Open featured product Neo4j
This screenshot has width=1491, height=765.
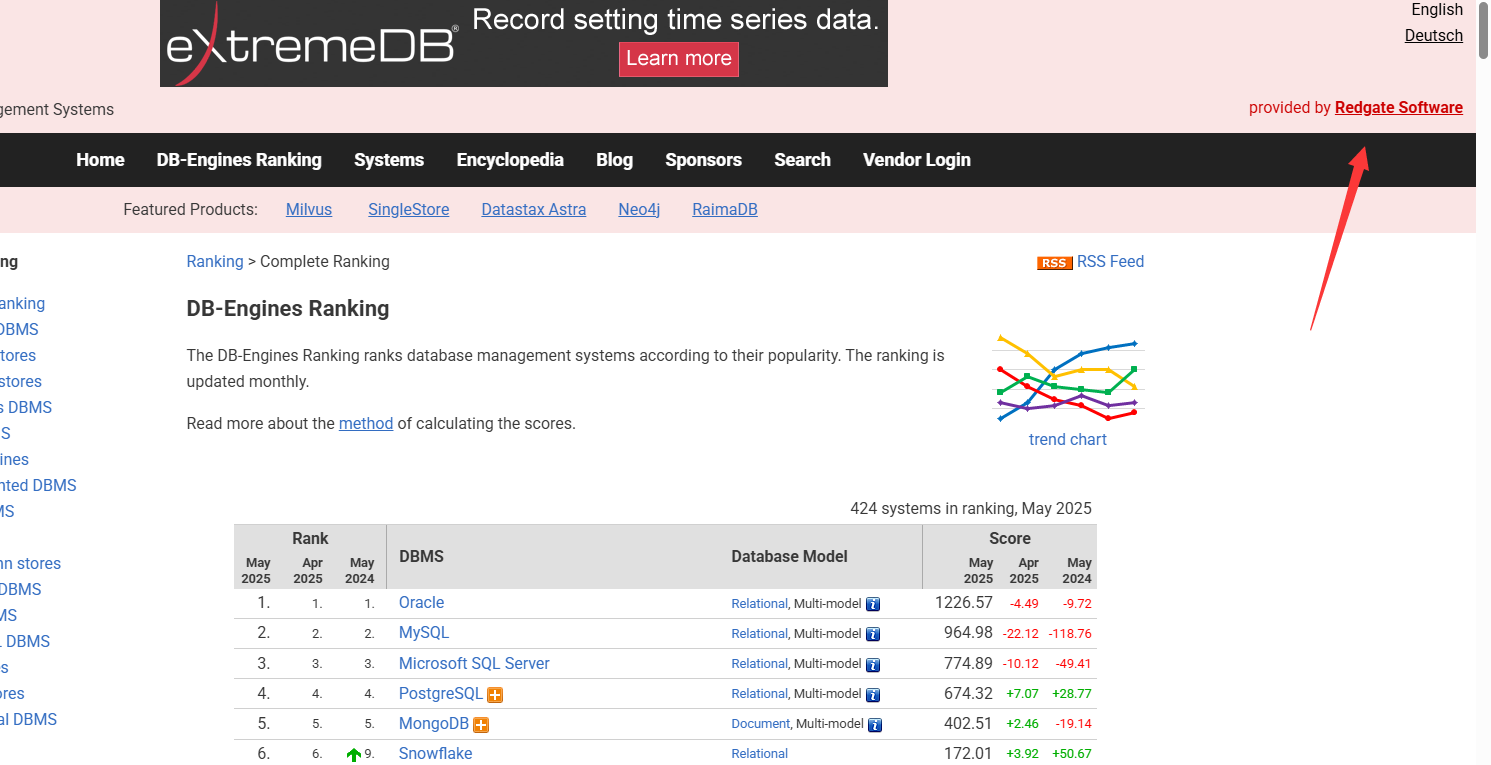(x=639, y=210)
